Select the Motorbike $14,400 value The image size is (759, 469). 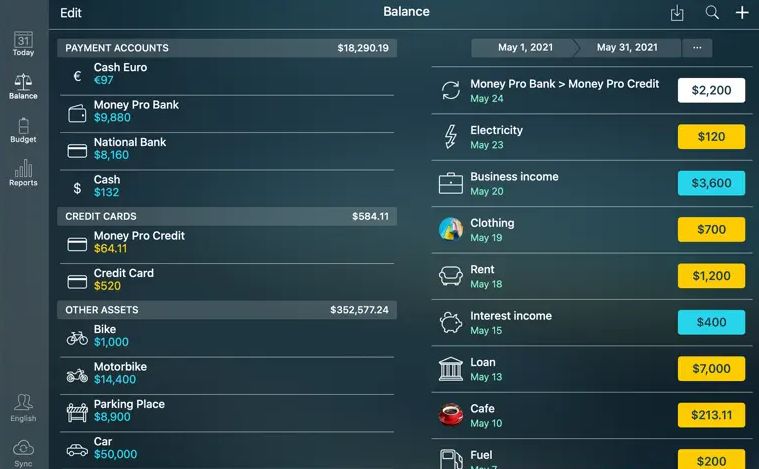coord(115,379)
